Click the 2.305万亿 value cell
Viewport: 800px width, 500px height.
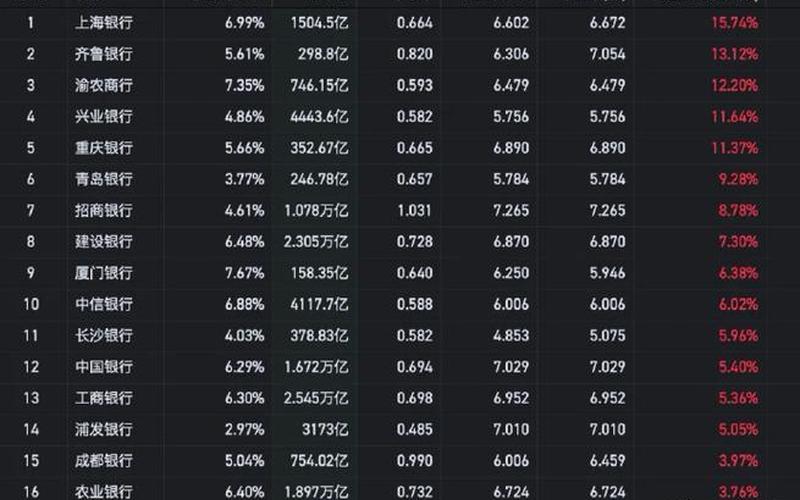point(313,242)
